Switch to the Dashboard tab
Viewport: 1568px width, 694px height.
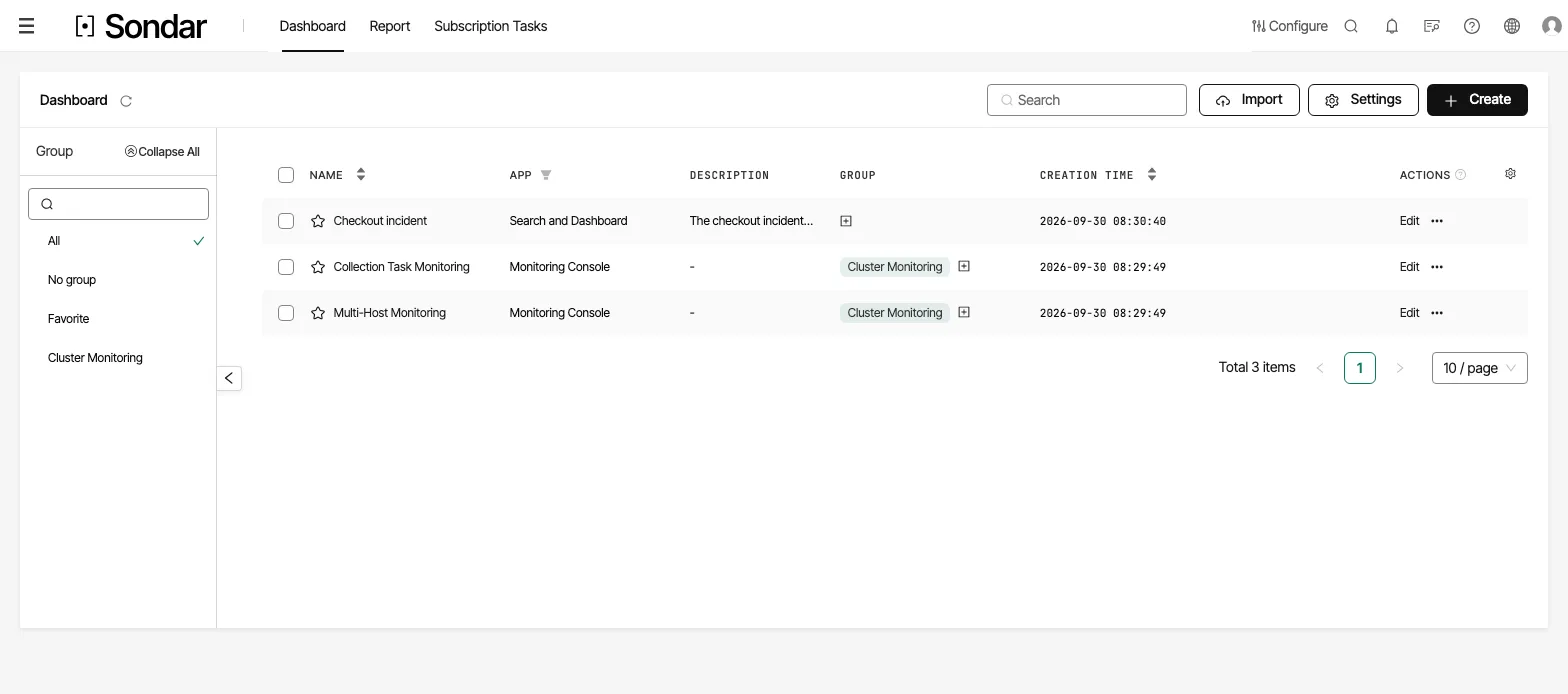[313, 26]
